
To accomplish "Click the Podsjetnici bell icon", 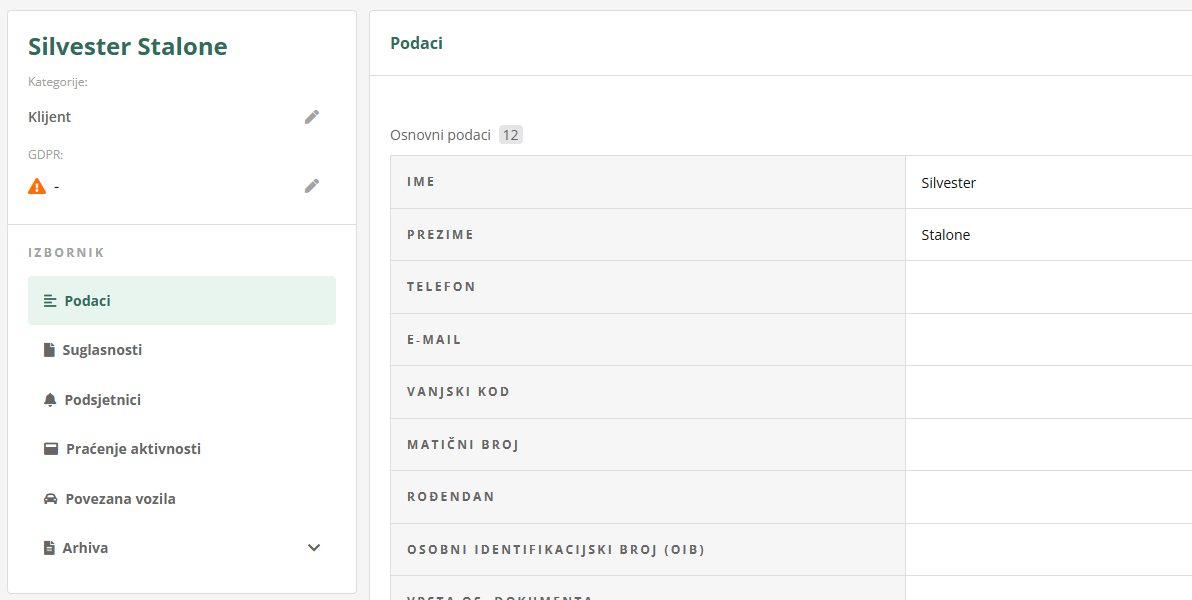I will click(x=50, y=400).
